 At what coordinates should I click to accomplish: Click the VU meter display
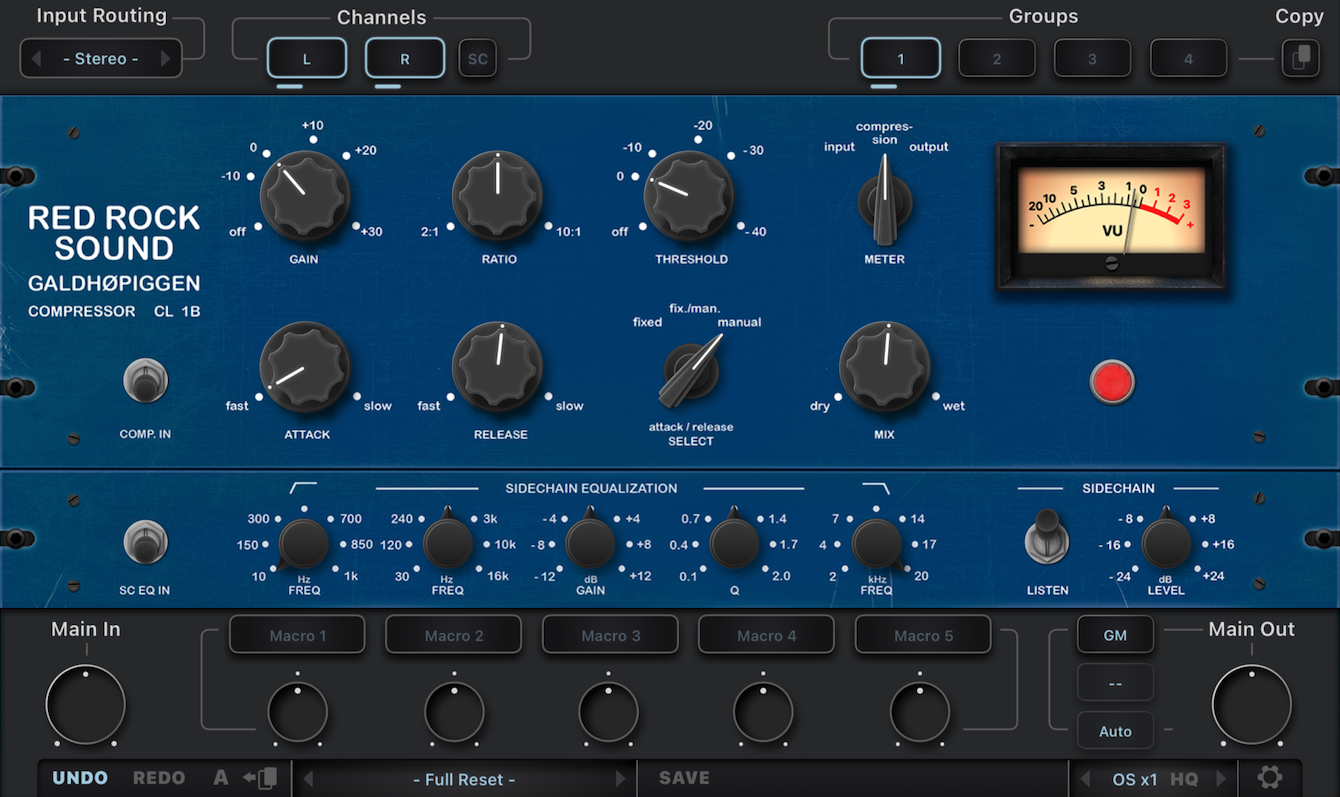[x=1111, y=217]
